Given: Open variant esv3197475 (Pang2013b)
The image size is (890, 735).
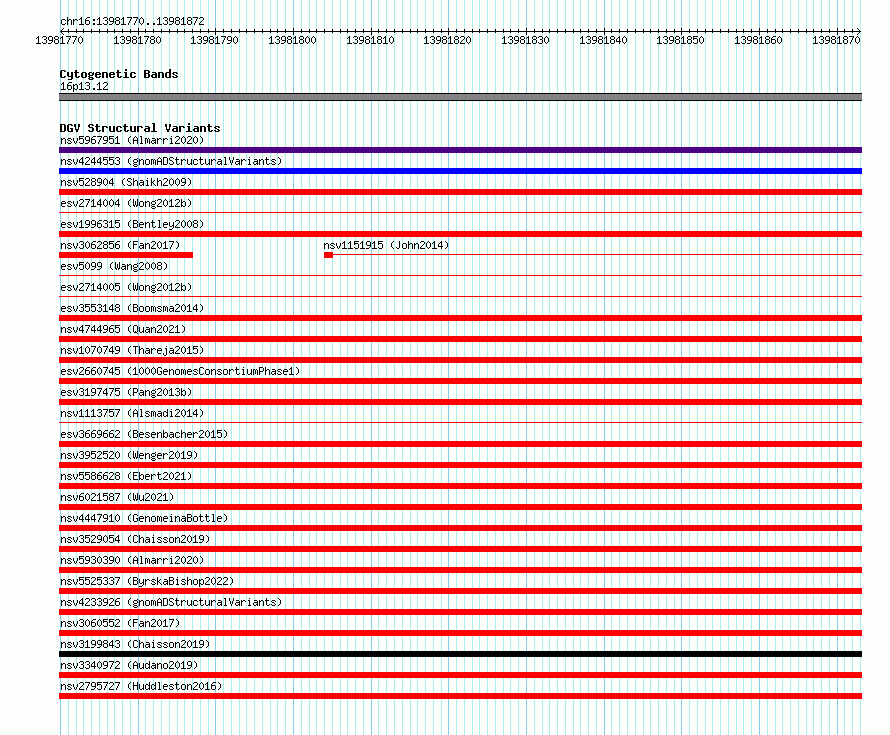Looking at the screenshot, I should (x=126, y=392).
